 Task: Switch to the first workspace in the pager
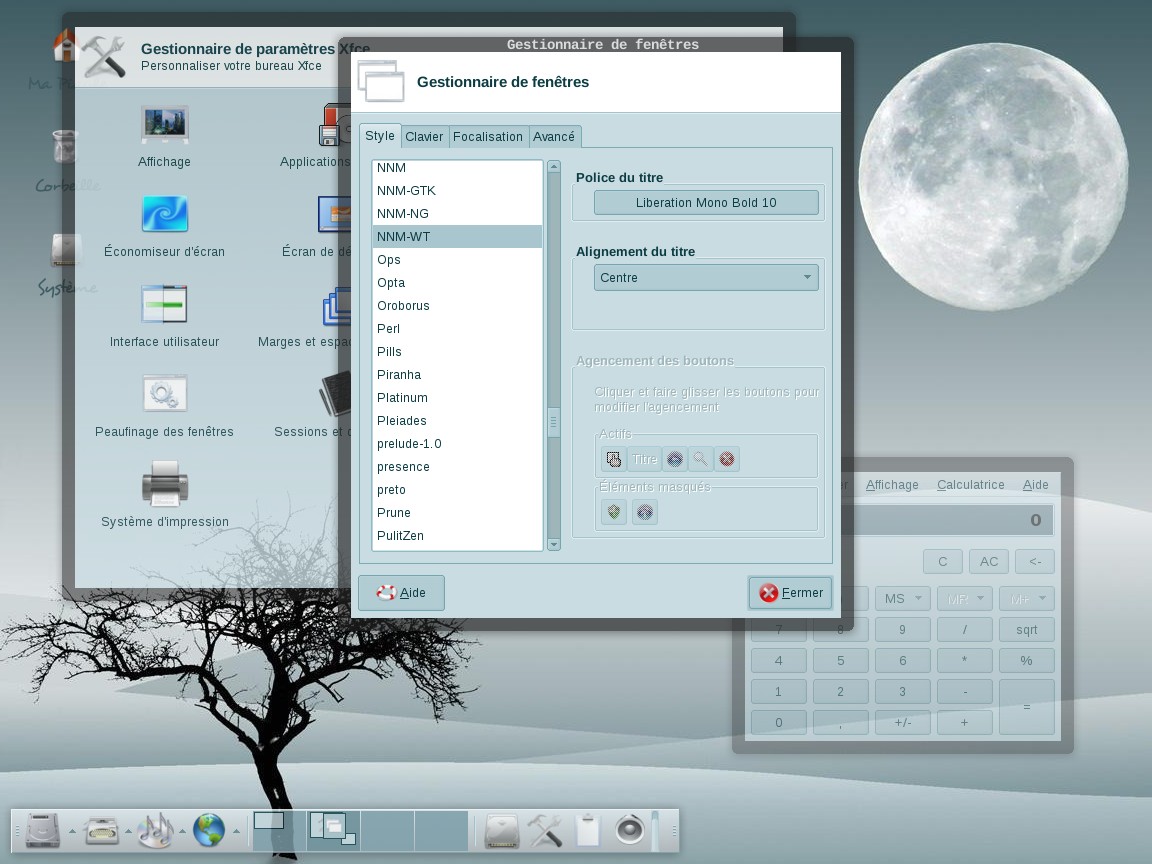pyautogui.click(x=279, y=830)
